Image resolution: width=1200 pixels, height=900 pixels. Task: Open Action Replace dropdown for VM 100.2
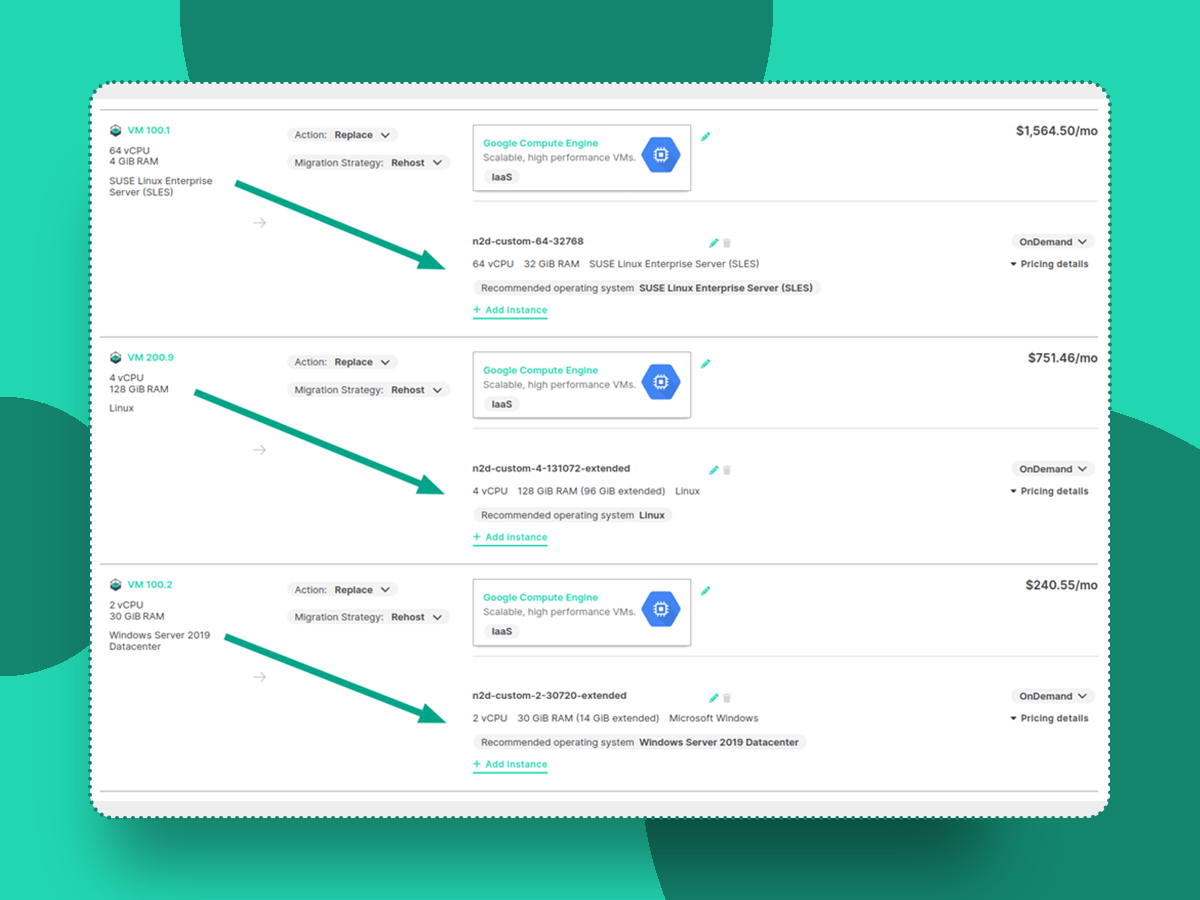click(x=342, y=590)
